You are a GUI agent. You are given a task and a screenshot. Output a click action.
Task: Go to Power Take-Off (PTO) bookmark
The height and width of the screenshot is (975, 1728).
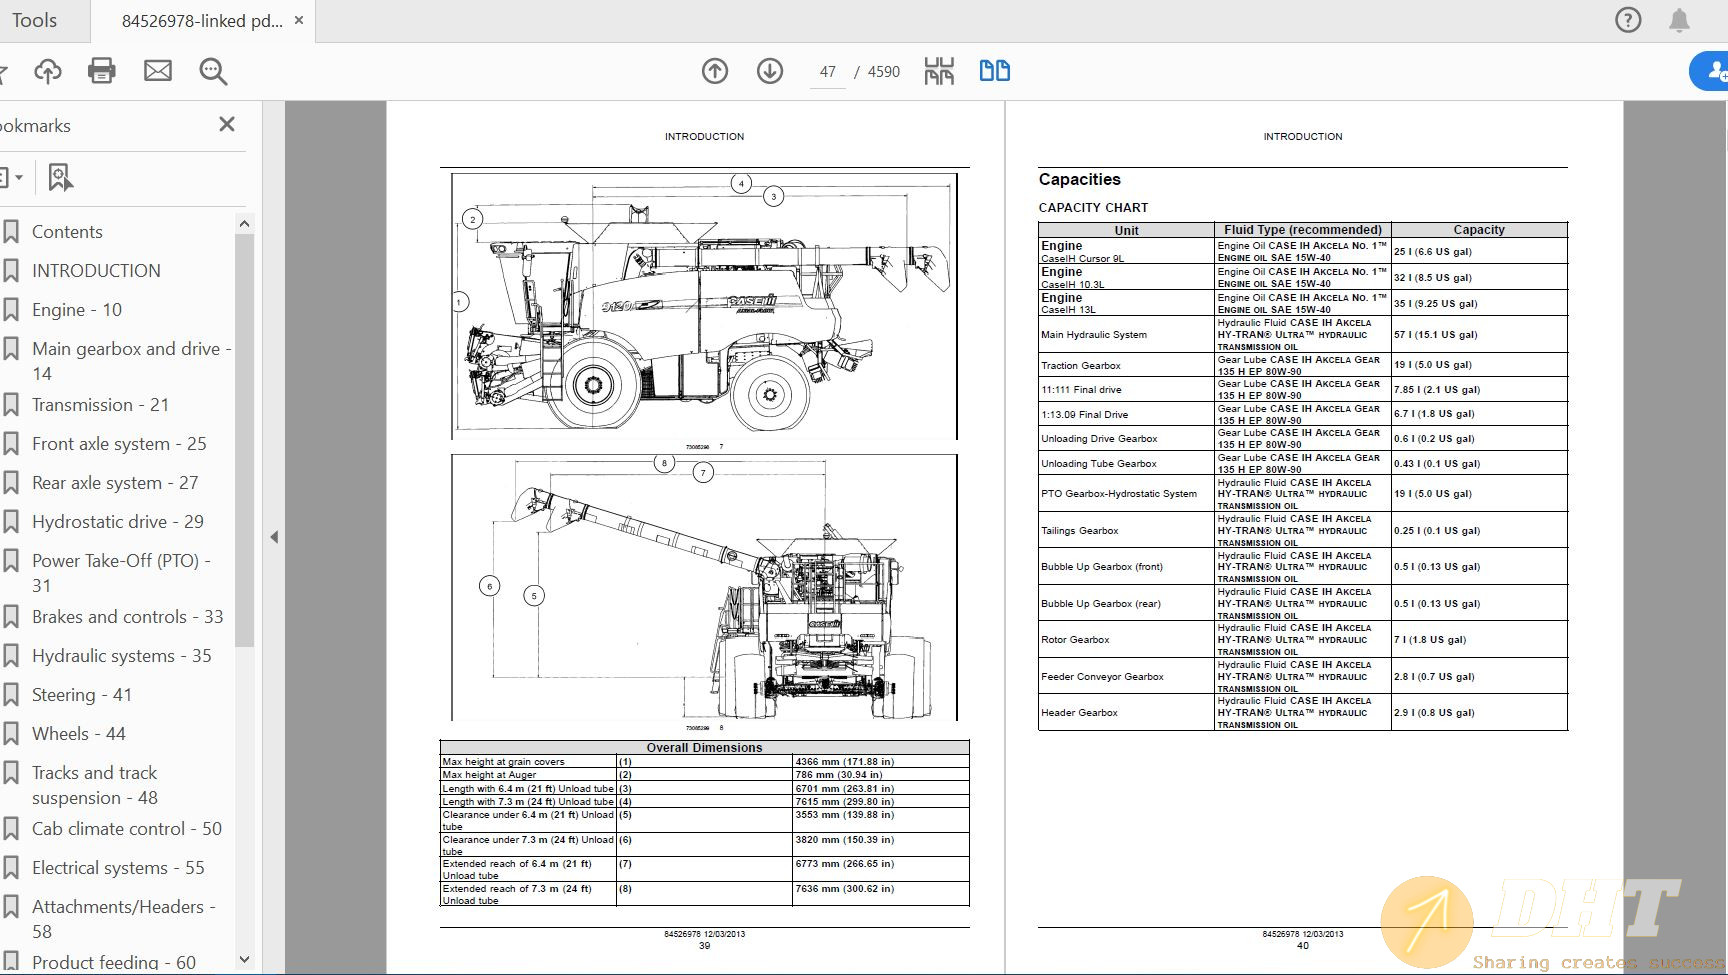pos(121,573)
